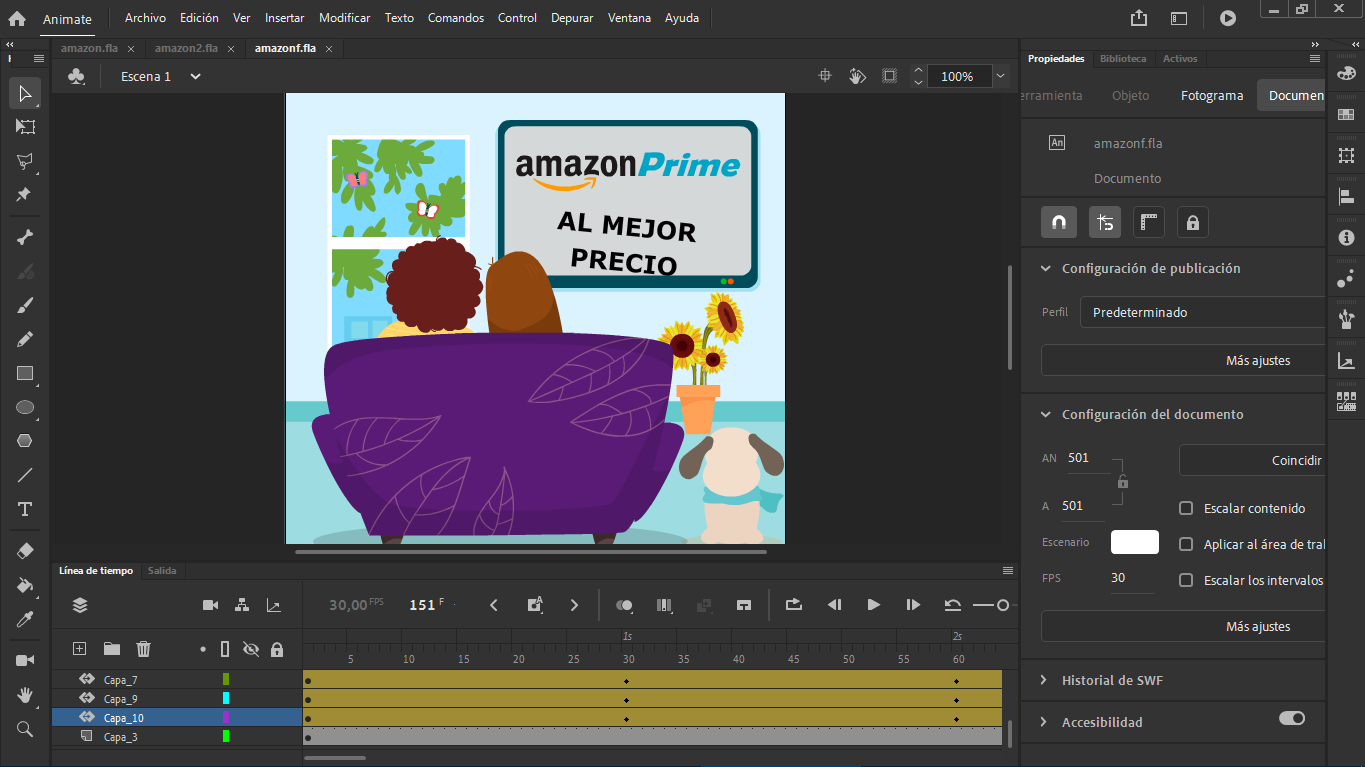Expand the Accesibilidad section
Viewport: 1365px width, 767px height.
click(x=1046, y=722)
